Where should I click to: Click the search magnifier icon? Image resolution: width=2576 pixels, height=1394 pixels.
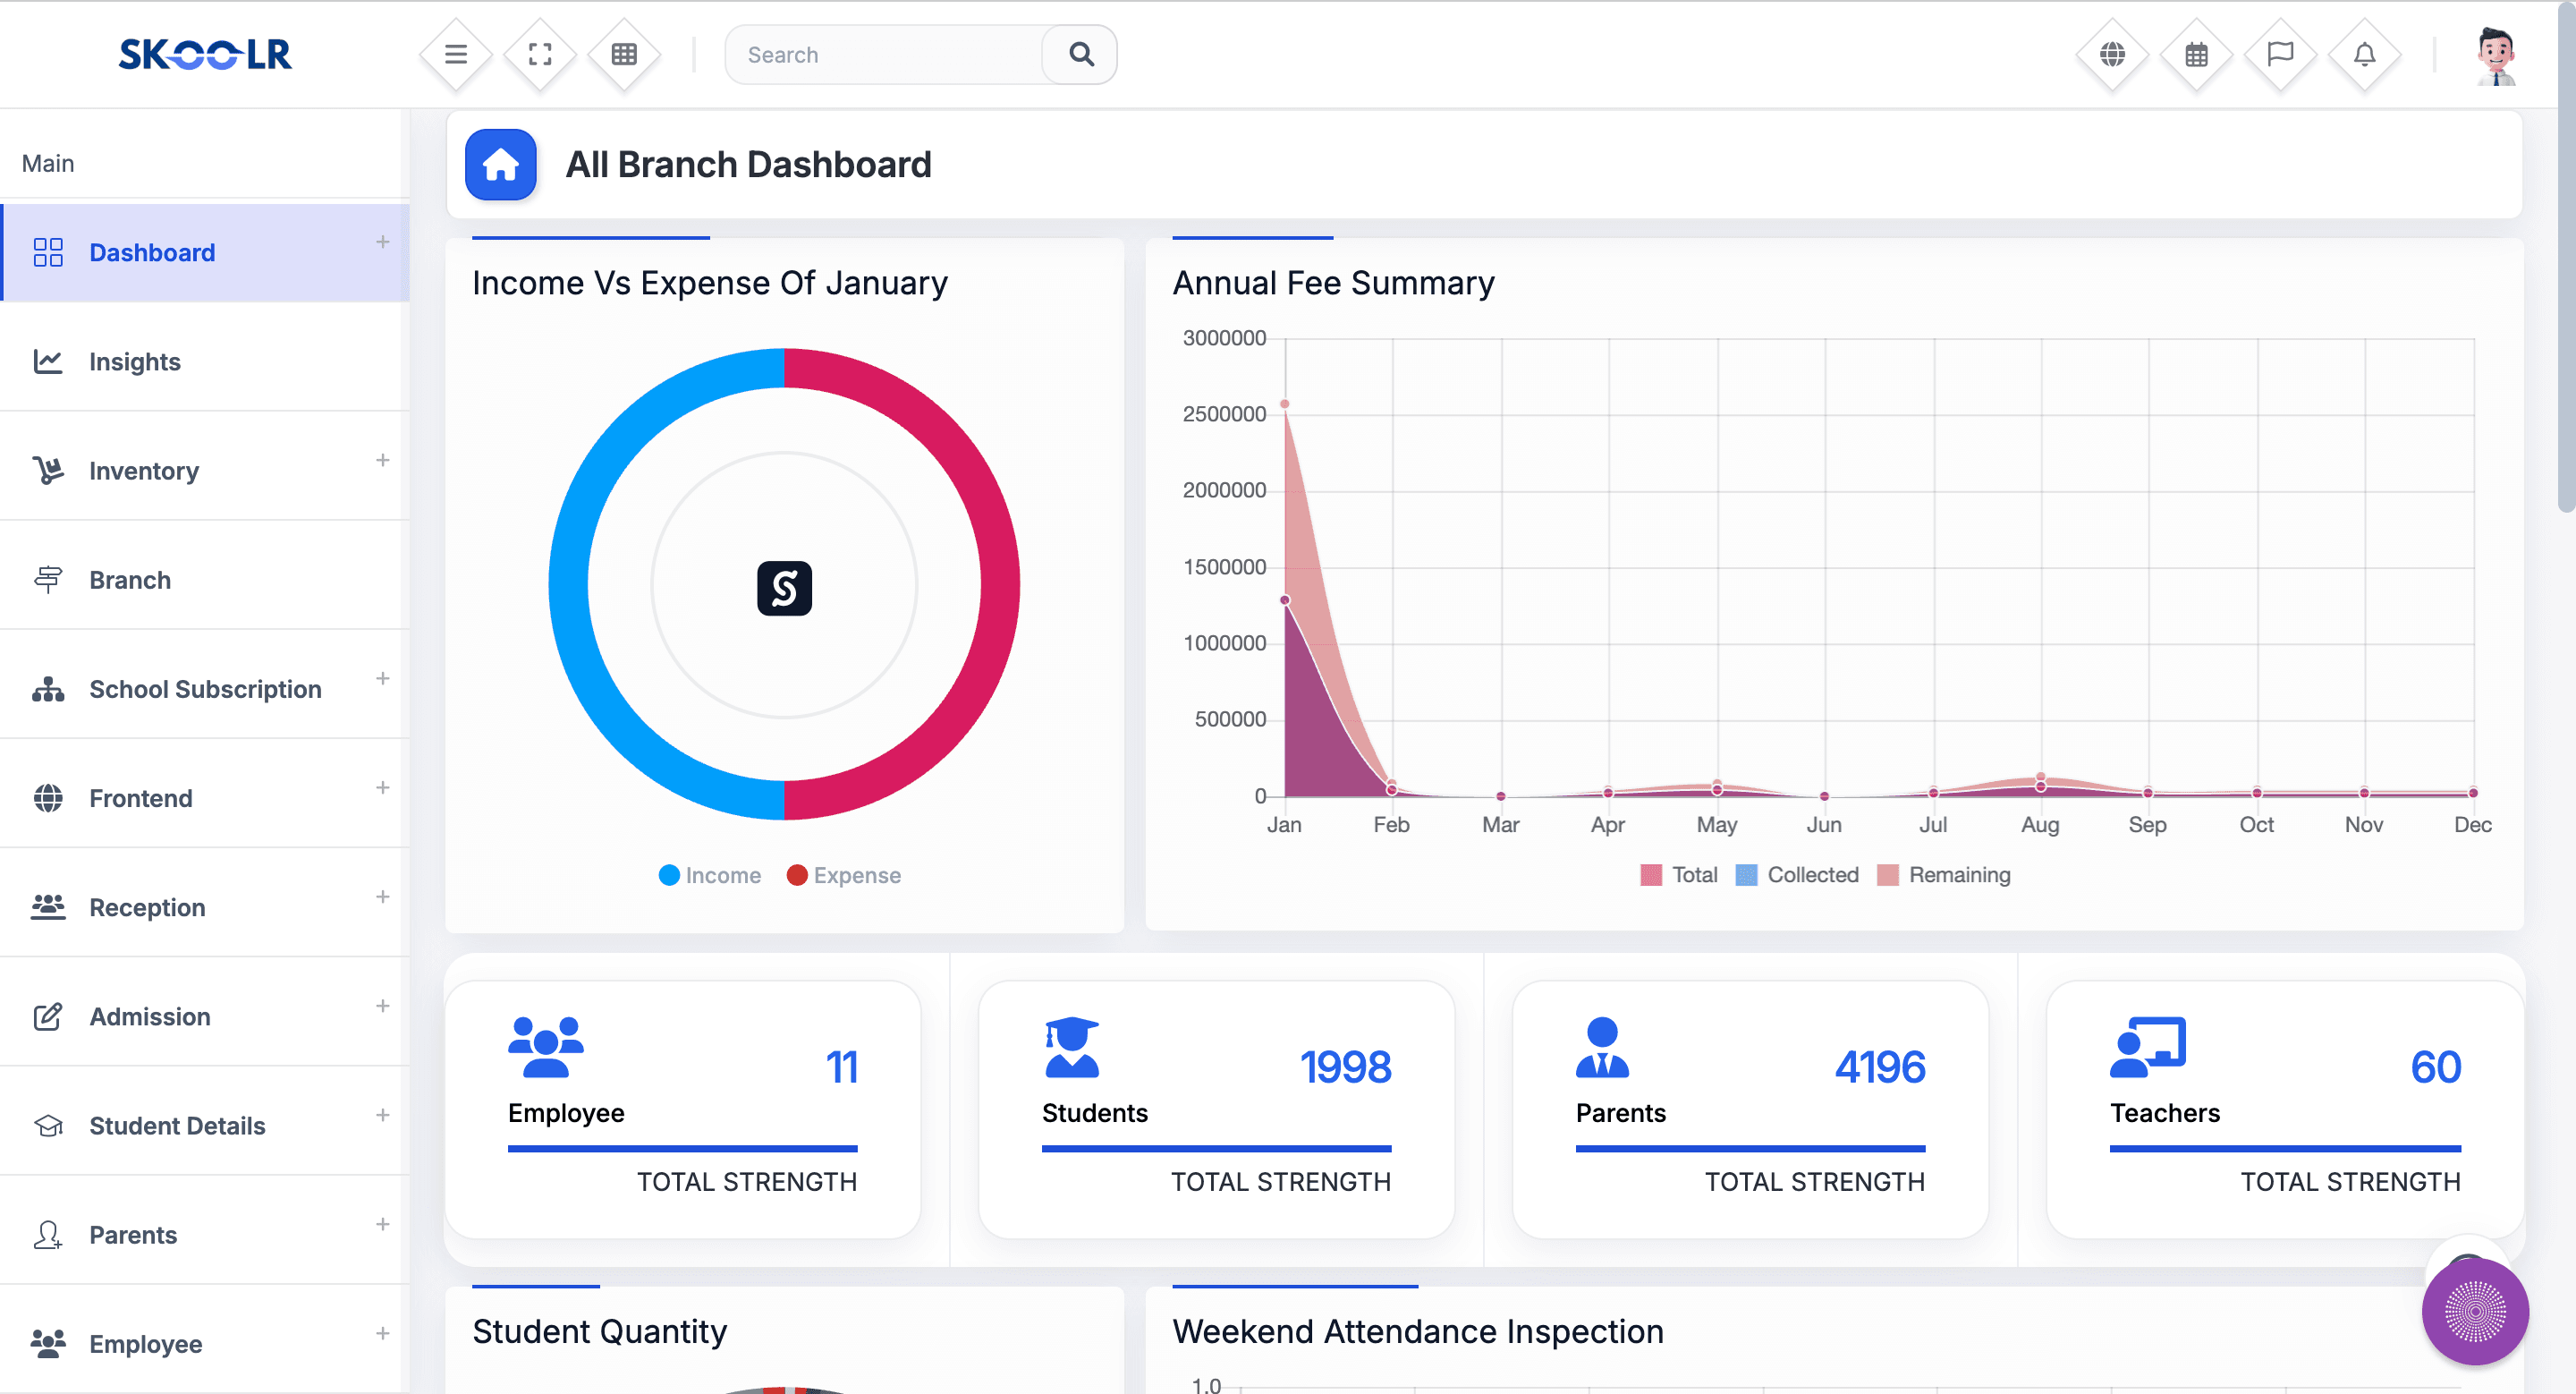point(1080,54)
